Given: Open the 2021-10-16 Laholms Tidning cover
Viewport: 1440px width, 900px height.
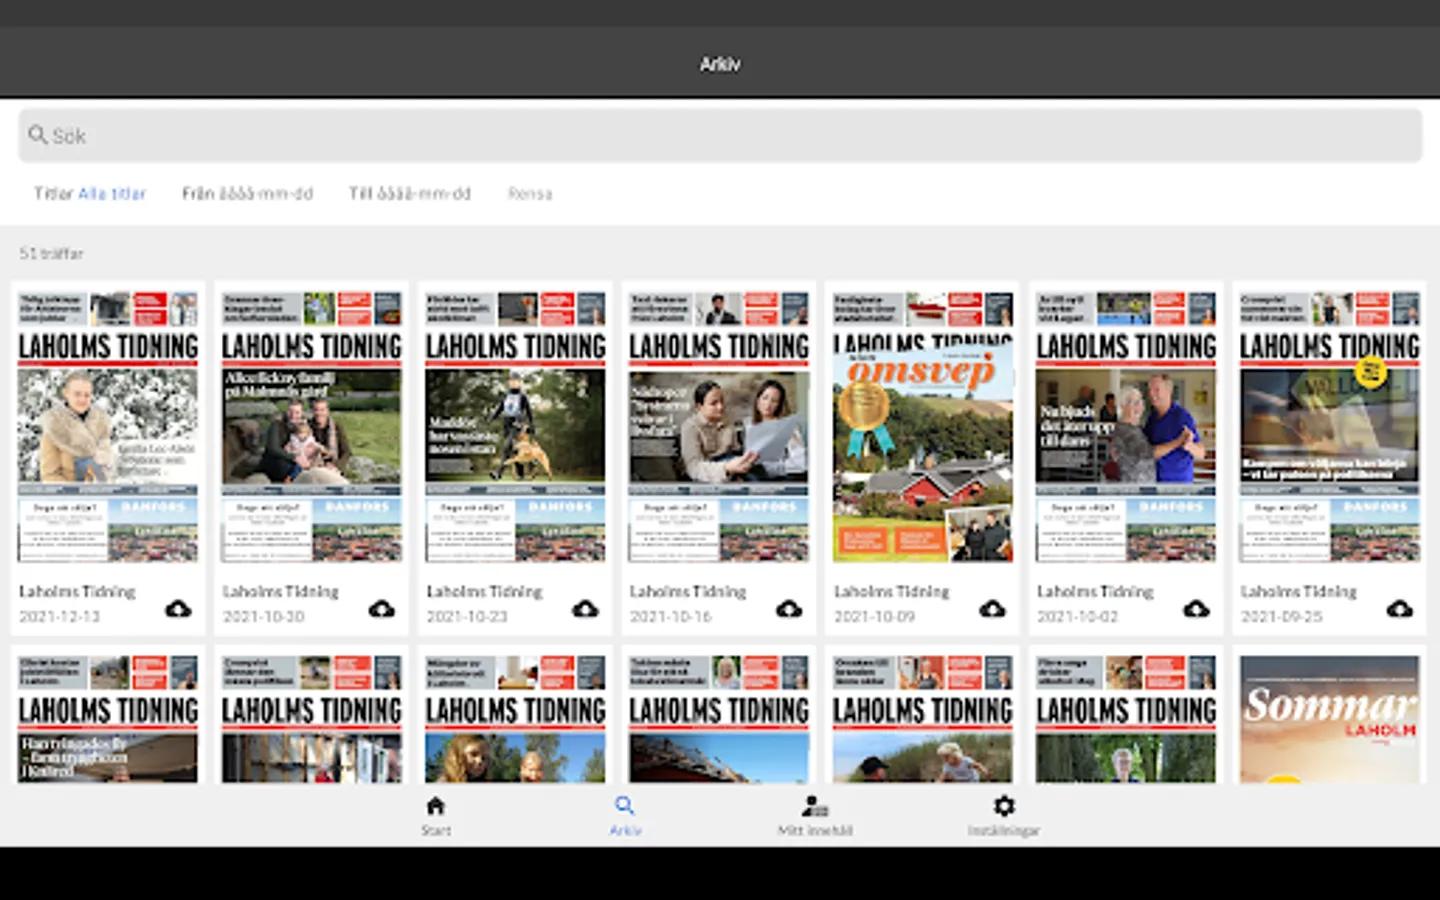Looking at the screenshot, I should coord(718,426).
